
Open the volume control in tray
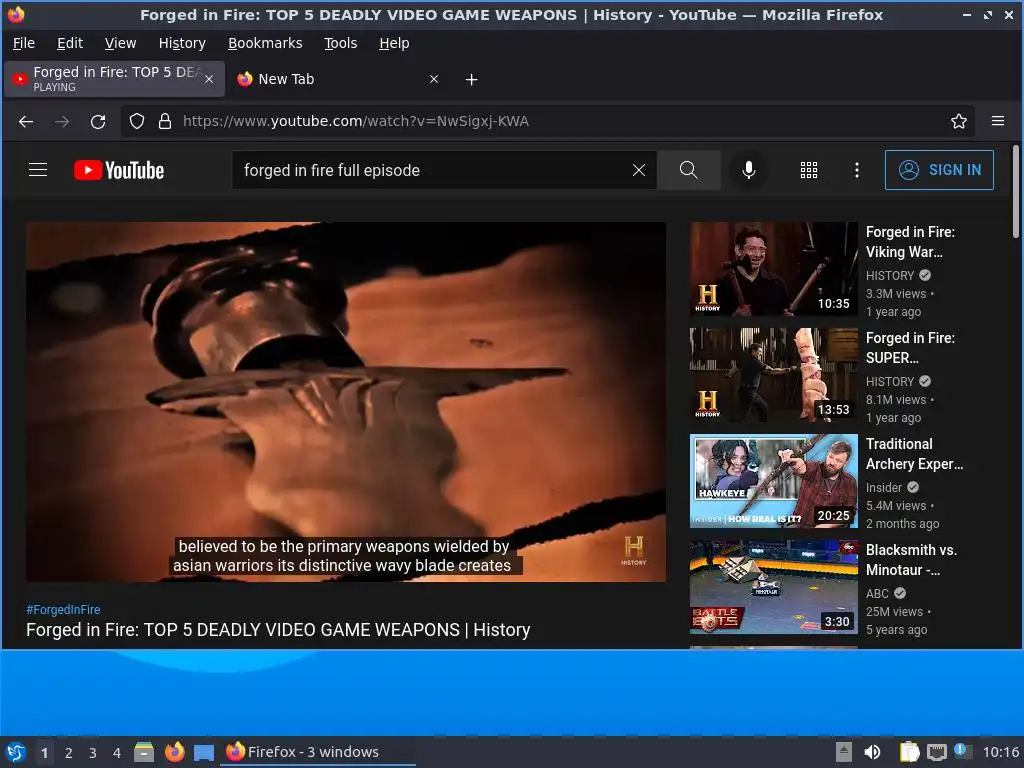[x=872, y=752]
